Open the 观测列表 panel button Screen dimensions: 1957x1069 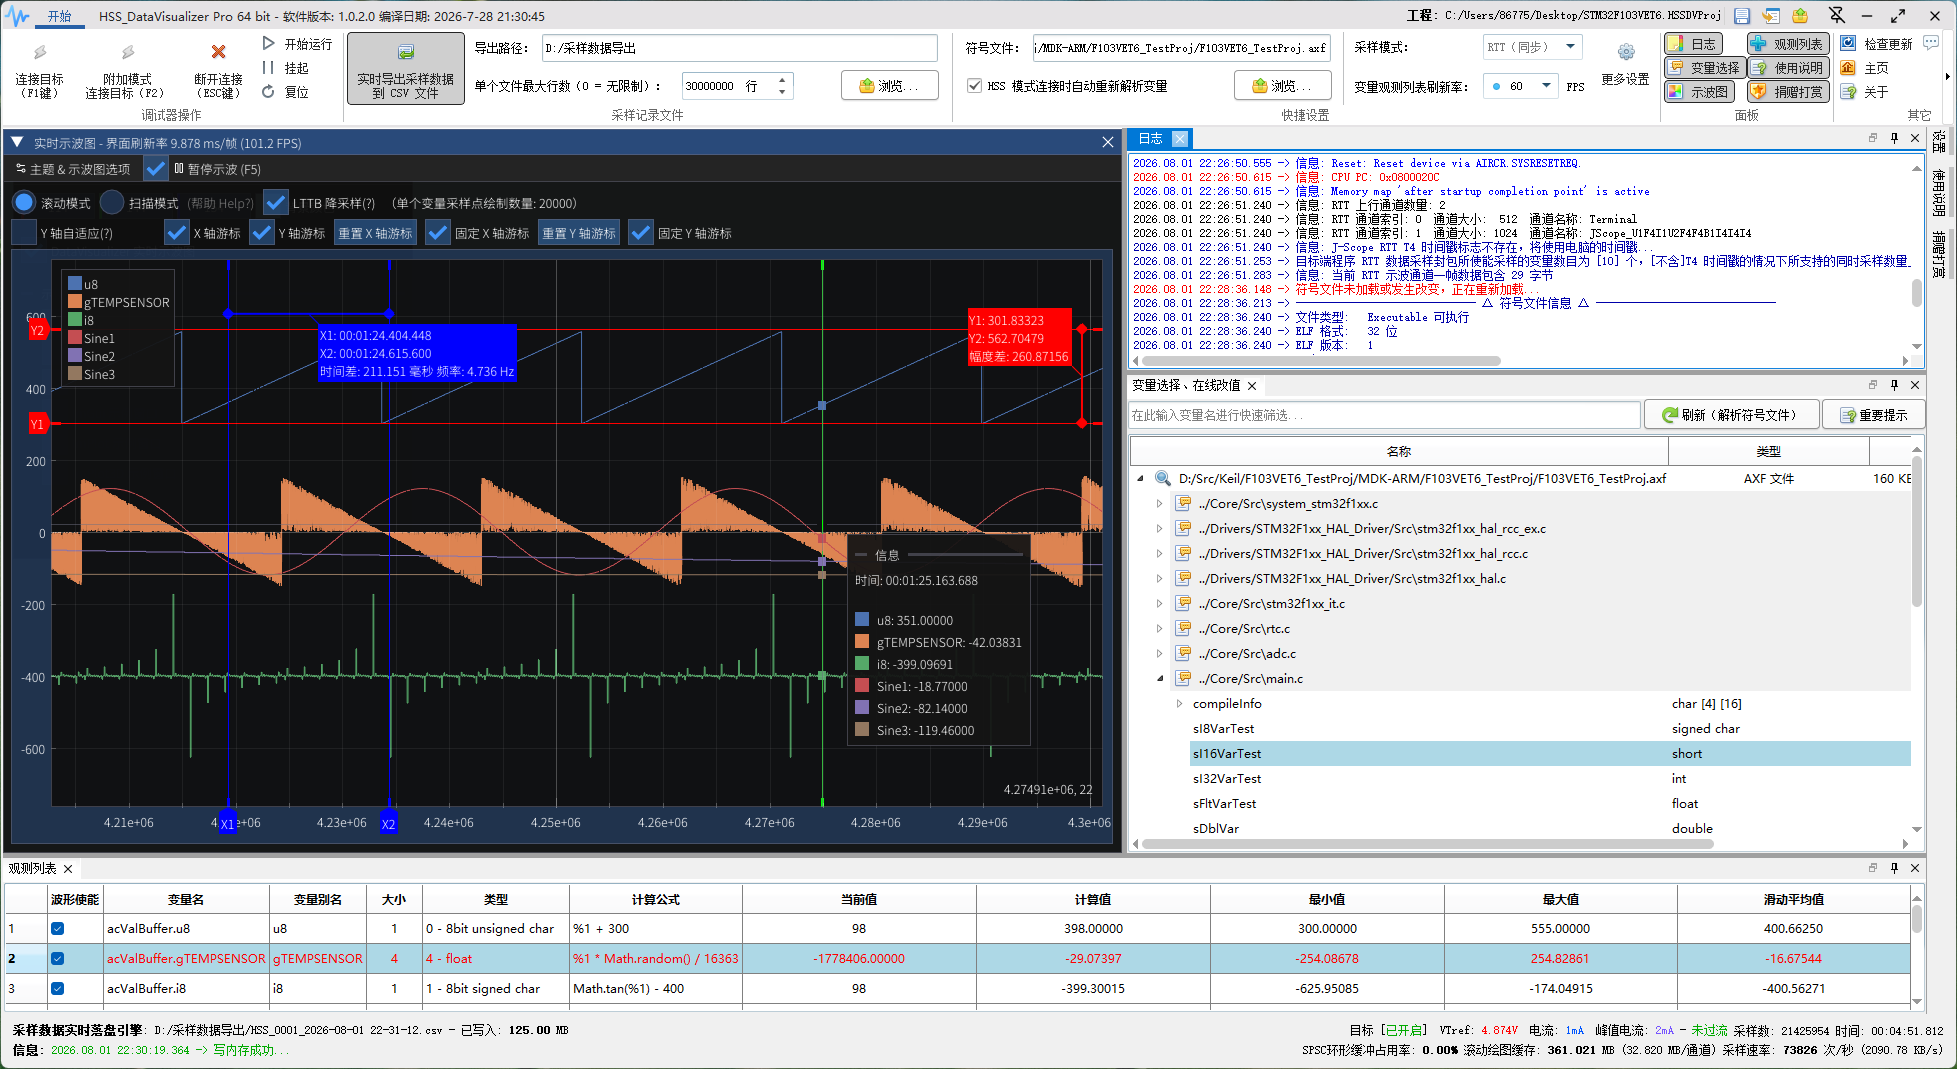(x=1788, y=43)
